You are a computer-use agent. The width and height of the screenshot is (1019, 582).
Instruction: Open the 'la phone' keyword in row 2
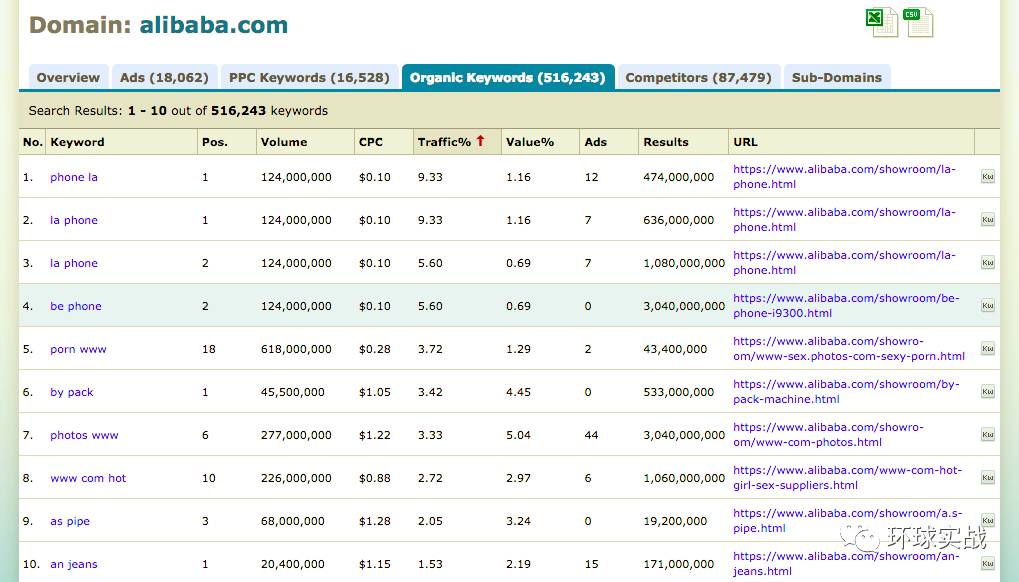[74, 220]
